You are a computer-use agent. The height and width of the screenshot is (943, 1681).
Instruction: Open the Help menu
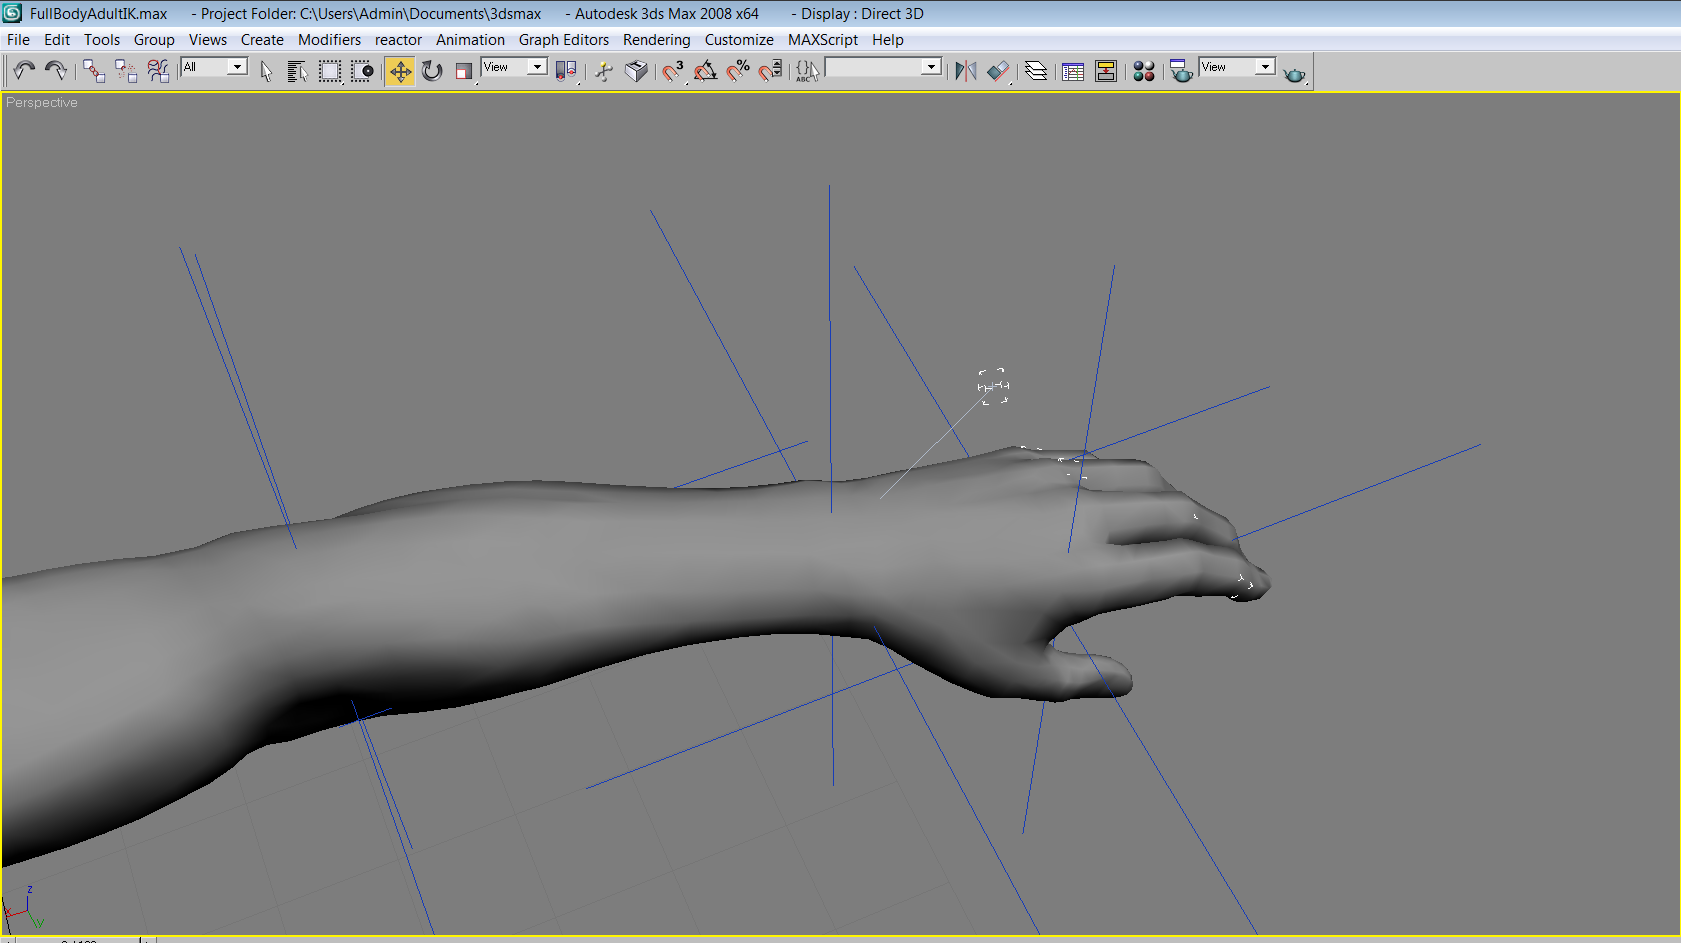point(888,40)
